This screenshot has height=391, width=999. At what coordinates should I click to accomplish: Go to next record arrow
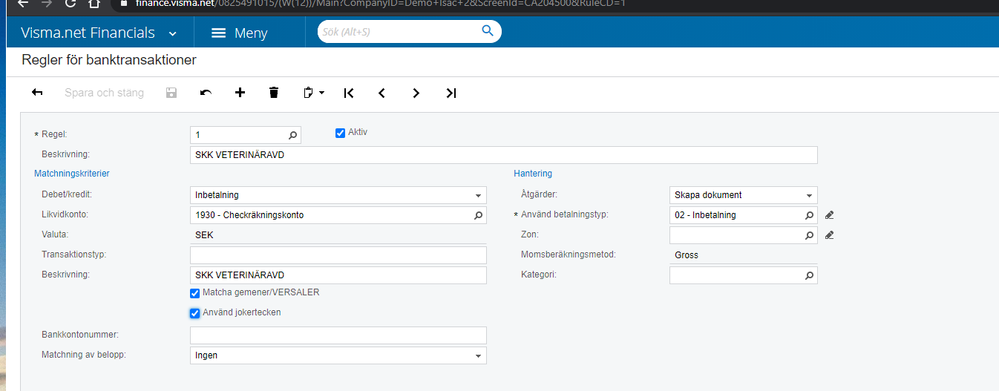click(x=416, y=93)
